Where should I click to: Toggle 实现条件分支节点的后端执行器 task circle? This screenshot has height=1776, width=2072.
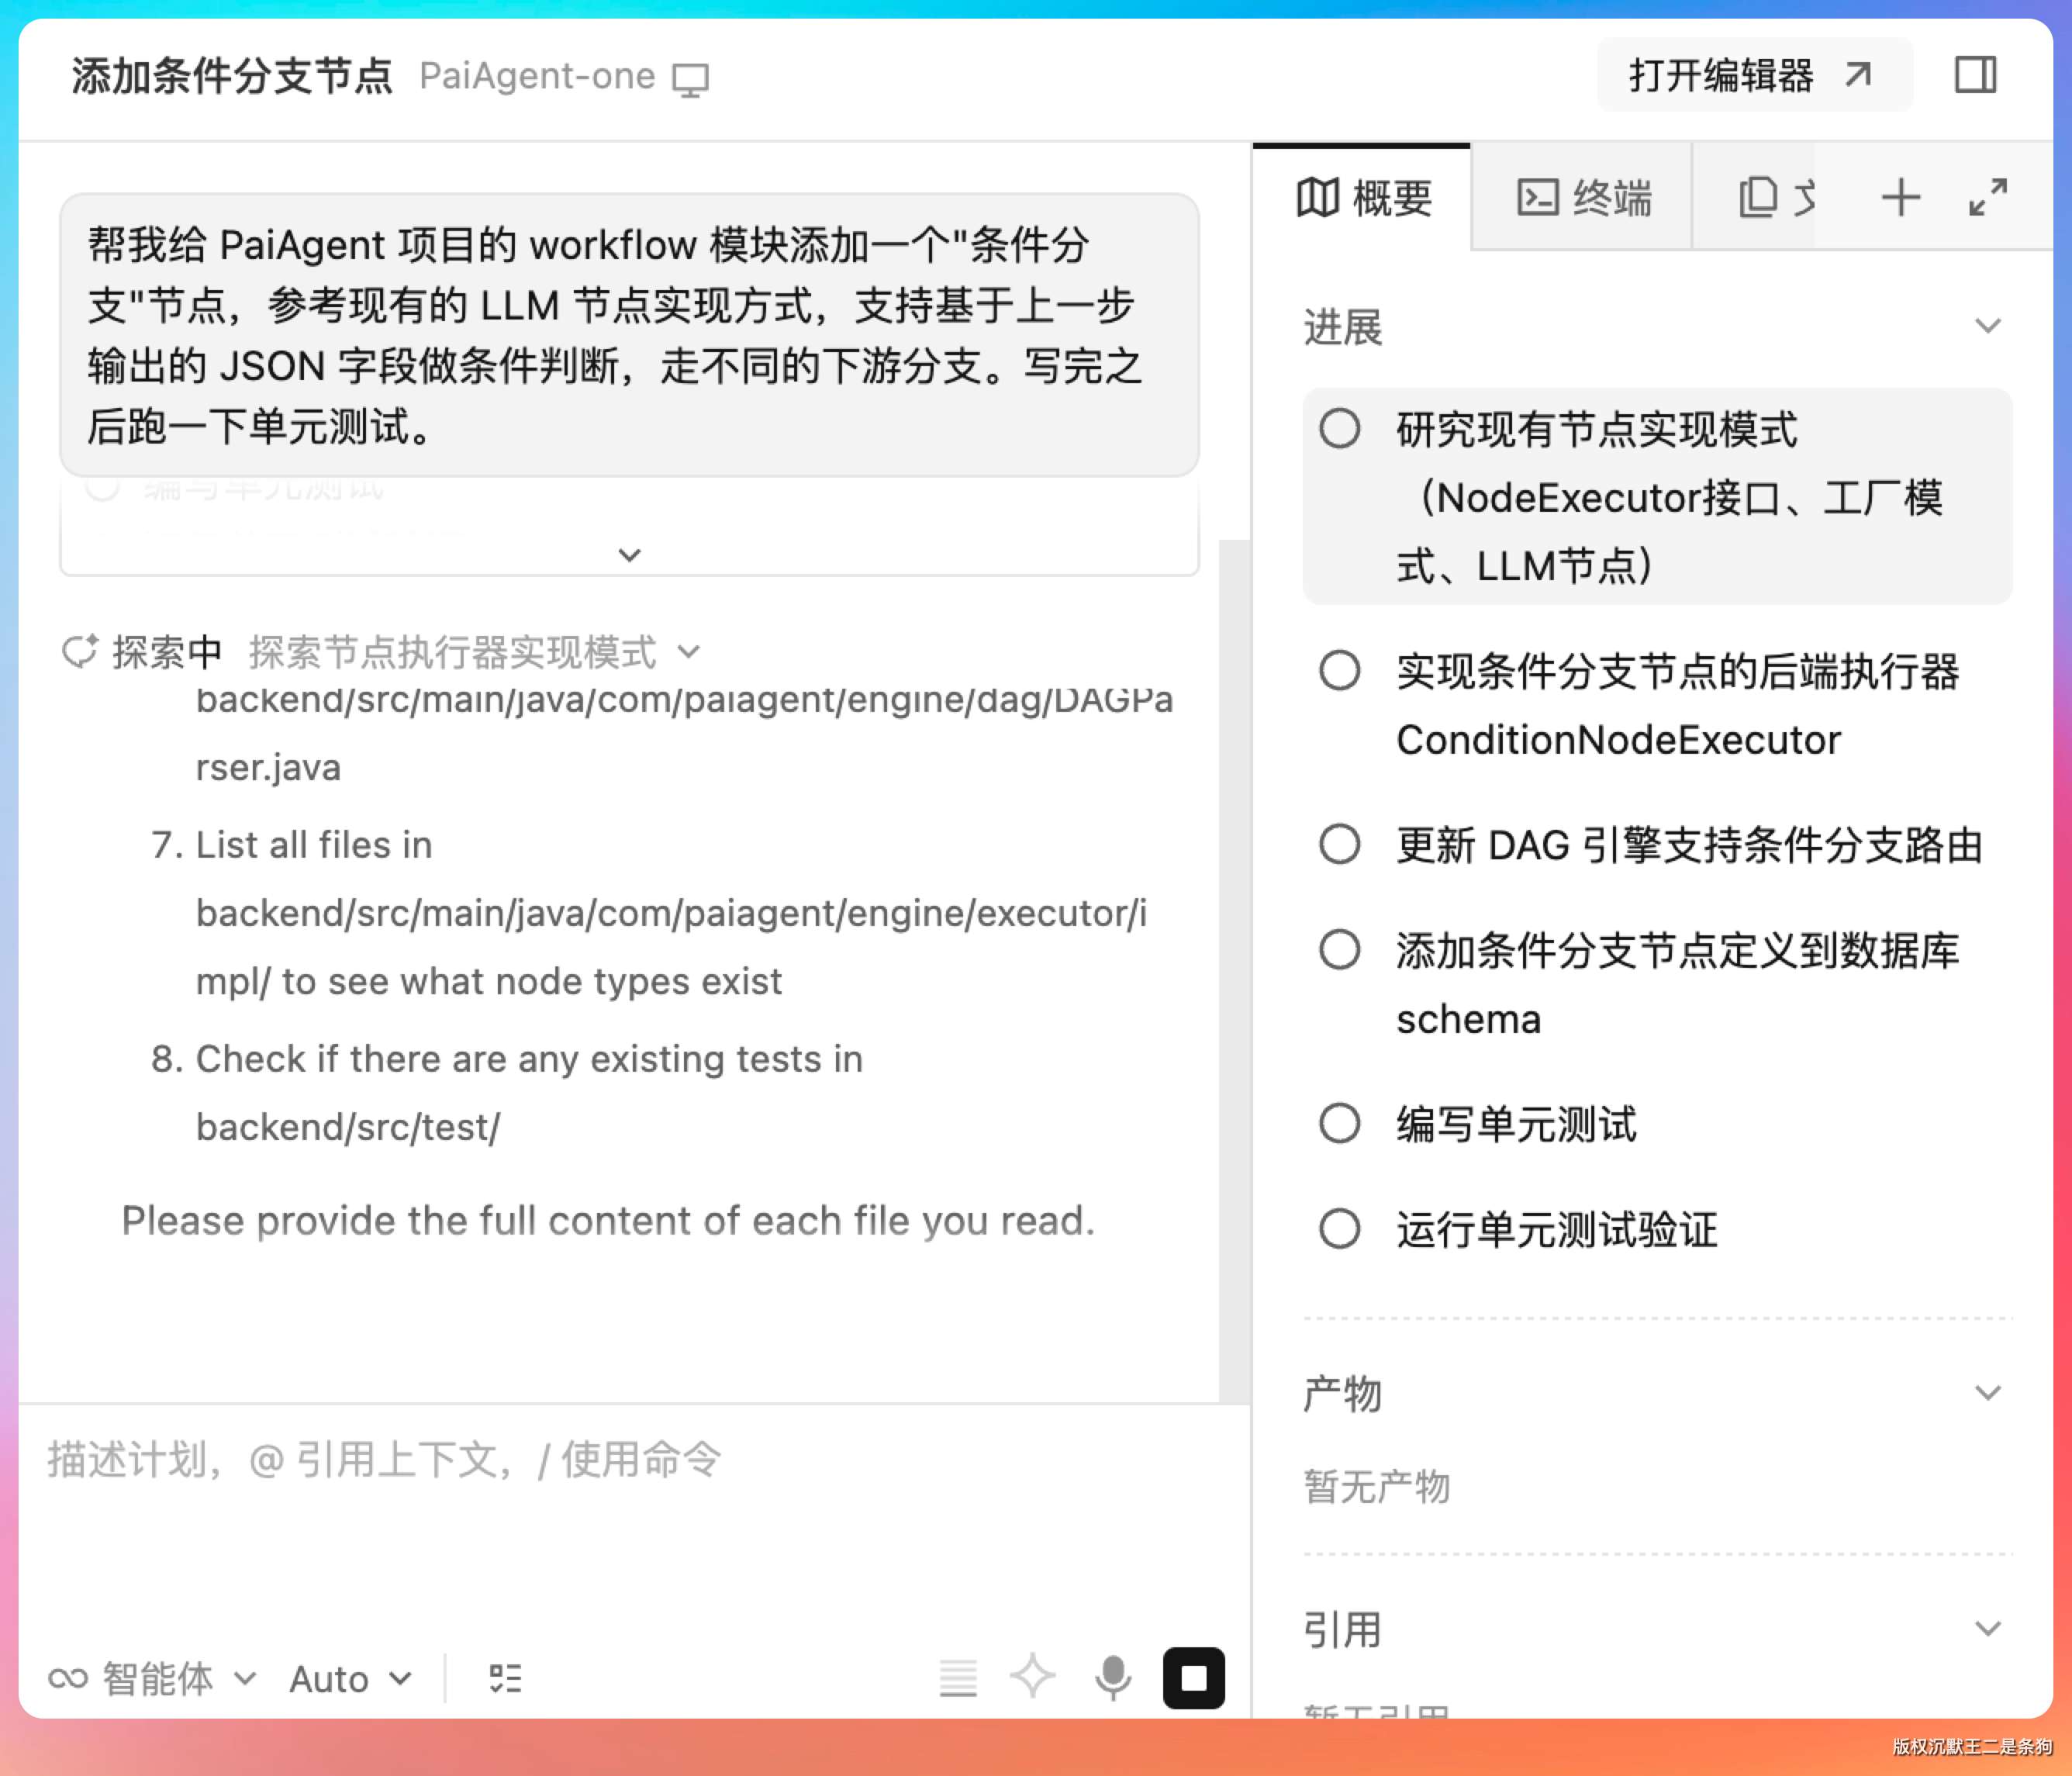(1339, 670)
